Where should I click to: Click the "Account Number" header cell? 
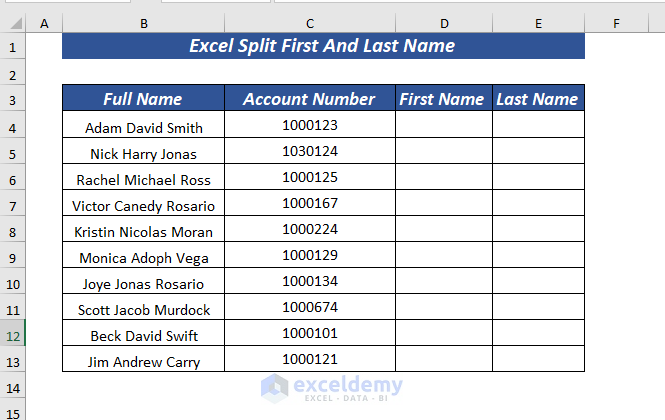(x=310, y=99)
